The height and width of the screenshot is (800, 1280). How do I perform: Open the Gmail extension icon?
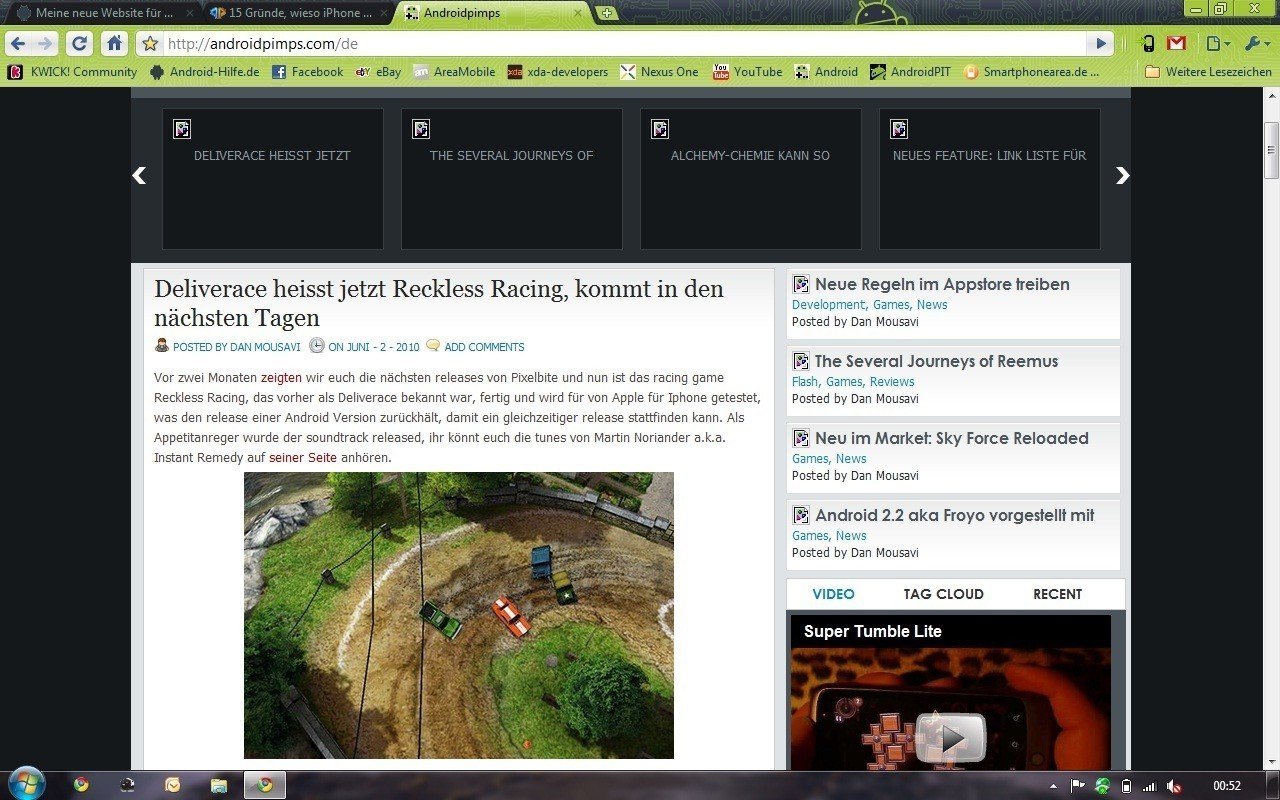tap(1176, 44)
